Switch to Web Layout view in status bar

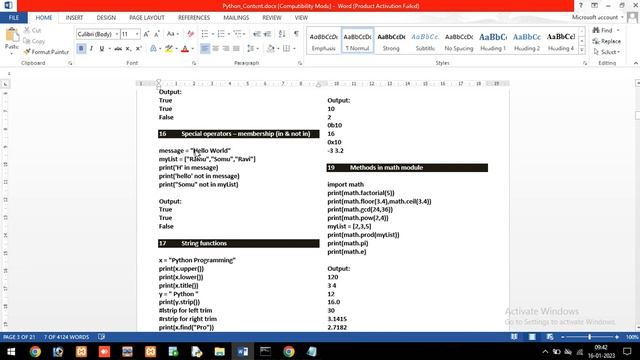pos(550,337)
